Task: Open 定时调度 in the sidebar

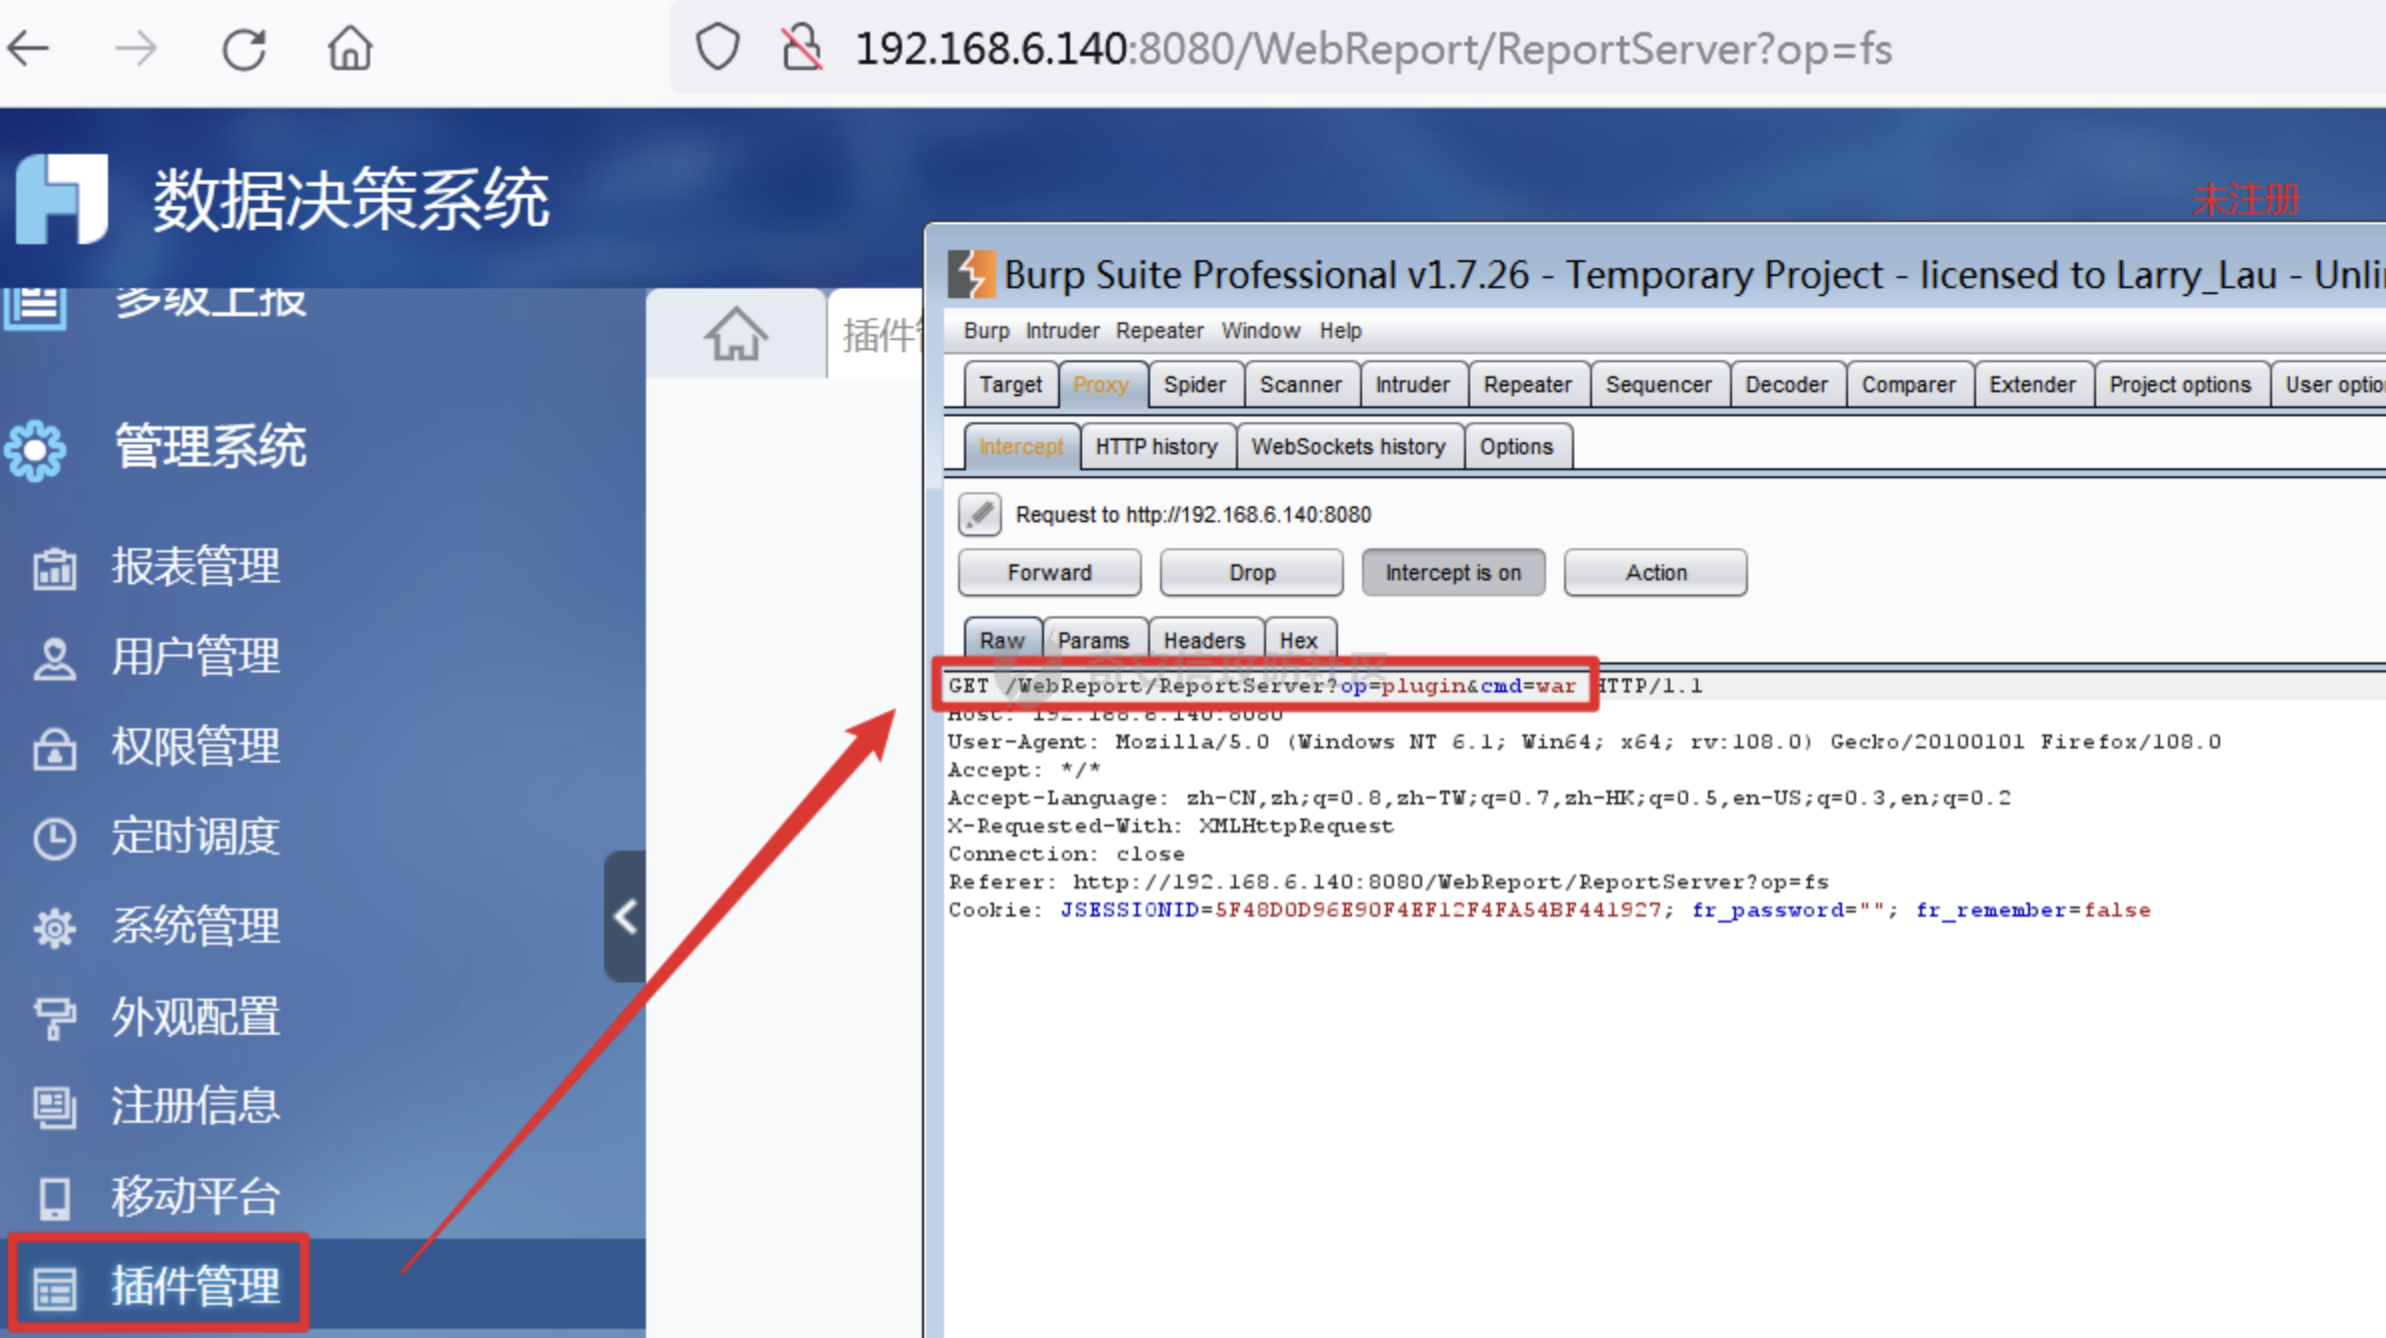Action: (x=196, y=836)
